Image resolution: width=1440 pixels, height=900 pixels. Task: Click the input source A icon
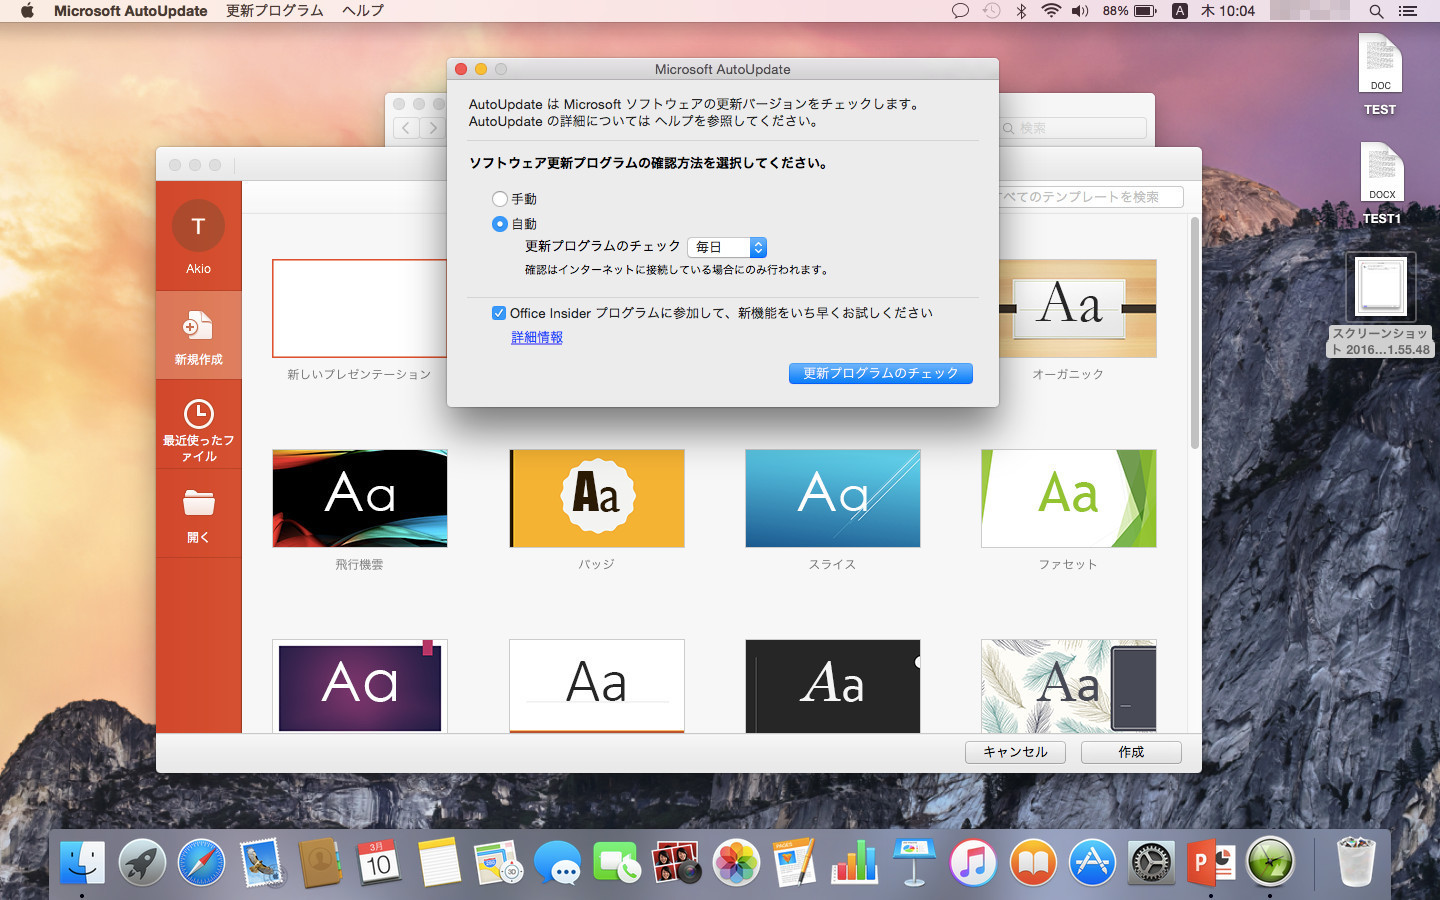click(x=1180, y=11)
